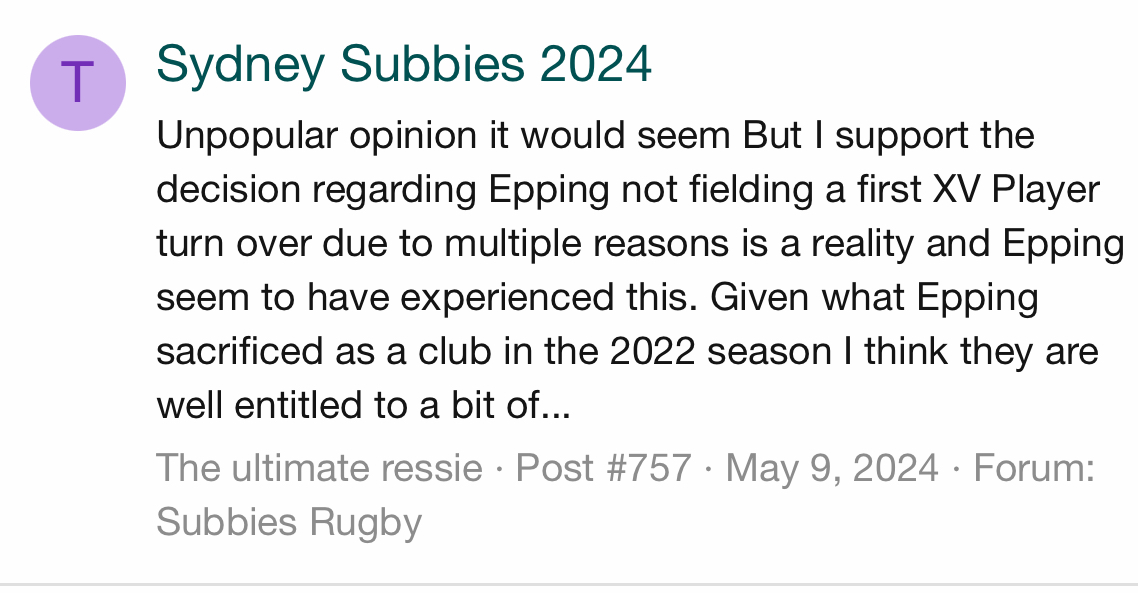This screenshot has width=1138, height=593.
Task: Click the "May 9, 2024" post date
Action: click(x=832, y=467)
